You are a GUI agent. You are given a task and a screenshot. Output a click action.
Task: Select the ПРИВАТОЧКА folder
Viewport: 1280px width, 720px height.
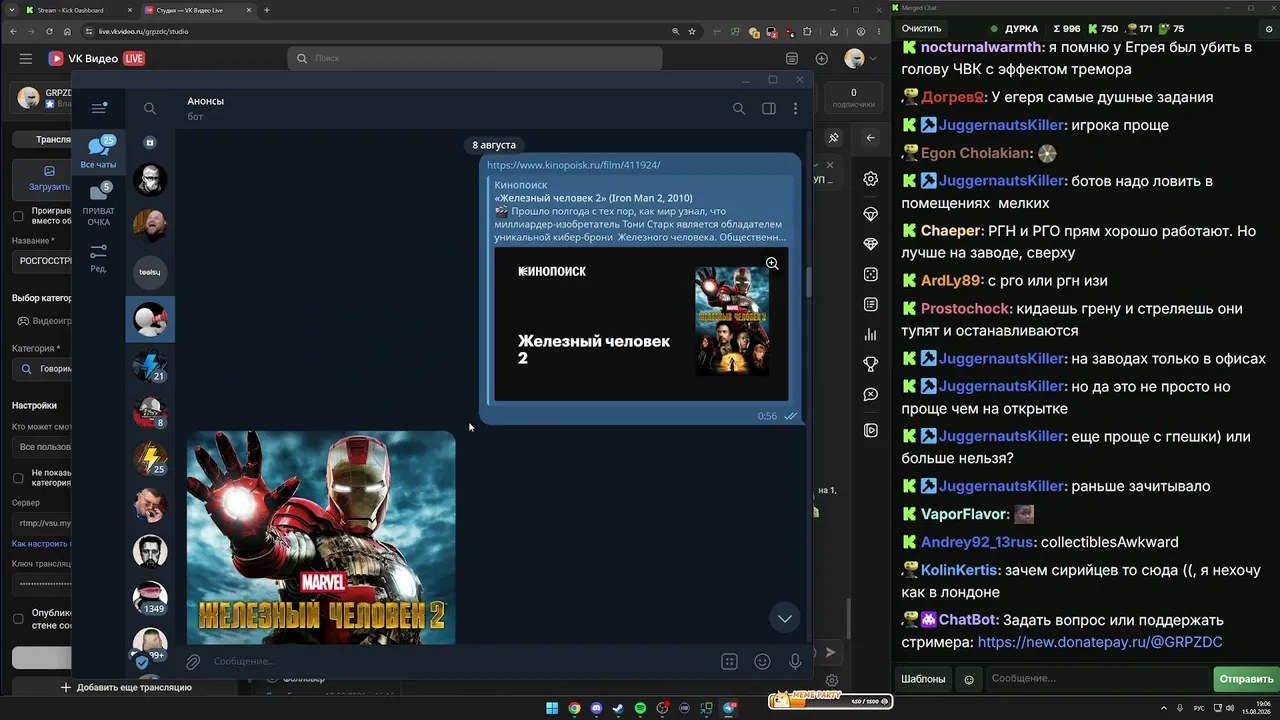pos(98,204)
